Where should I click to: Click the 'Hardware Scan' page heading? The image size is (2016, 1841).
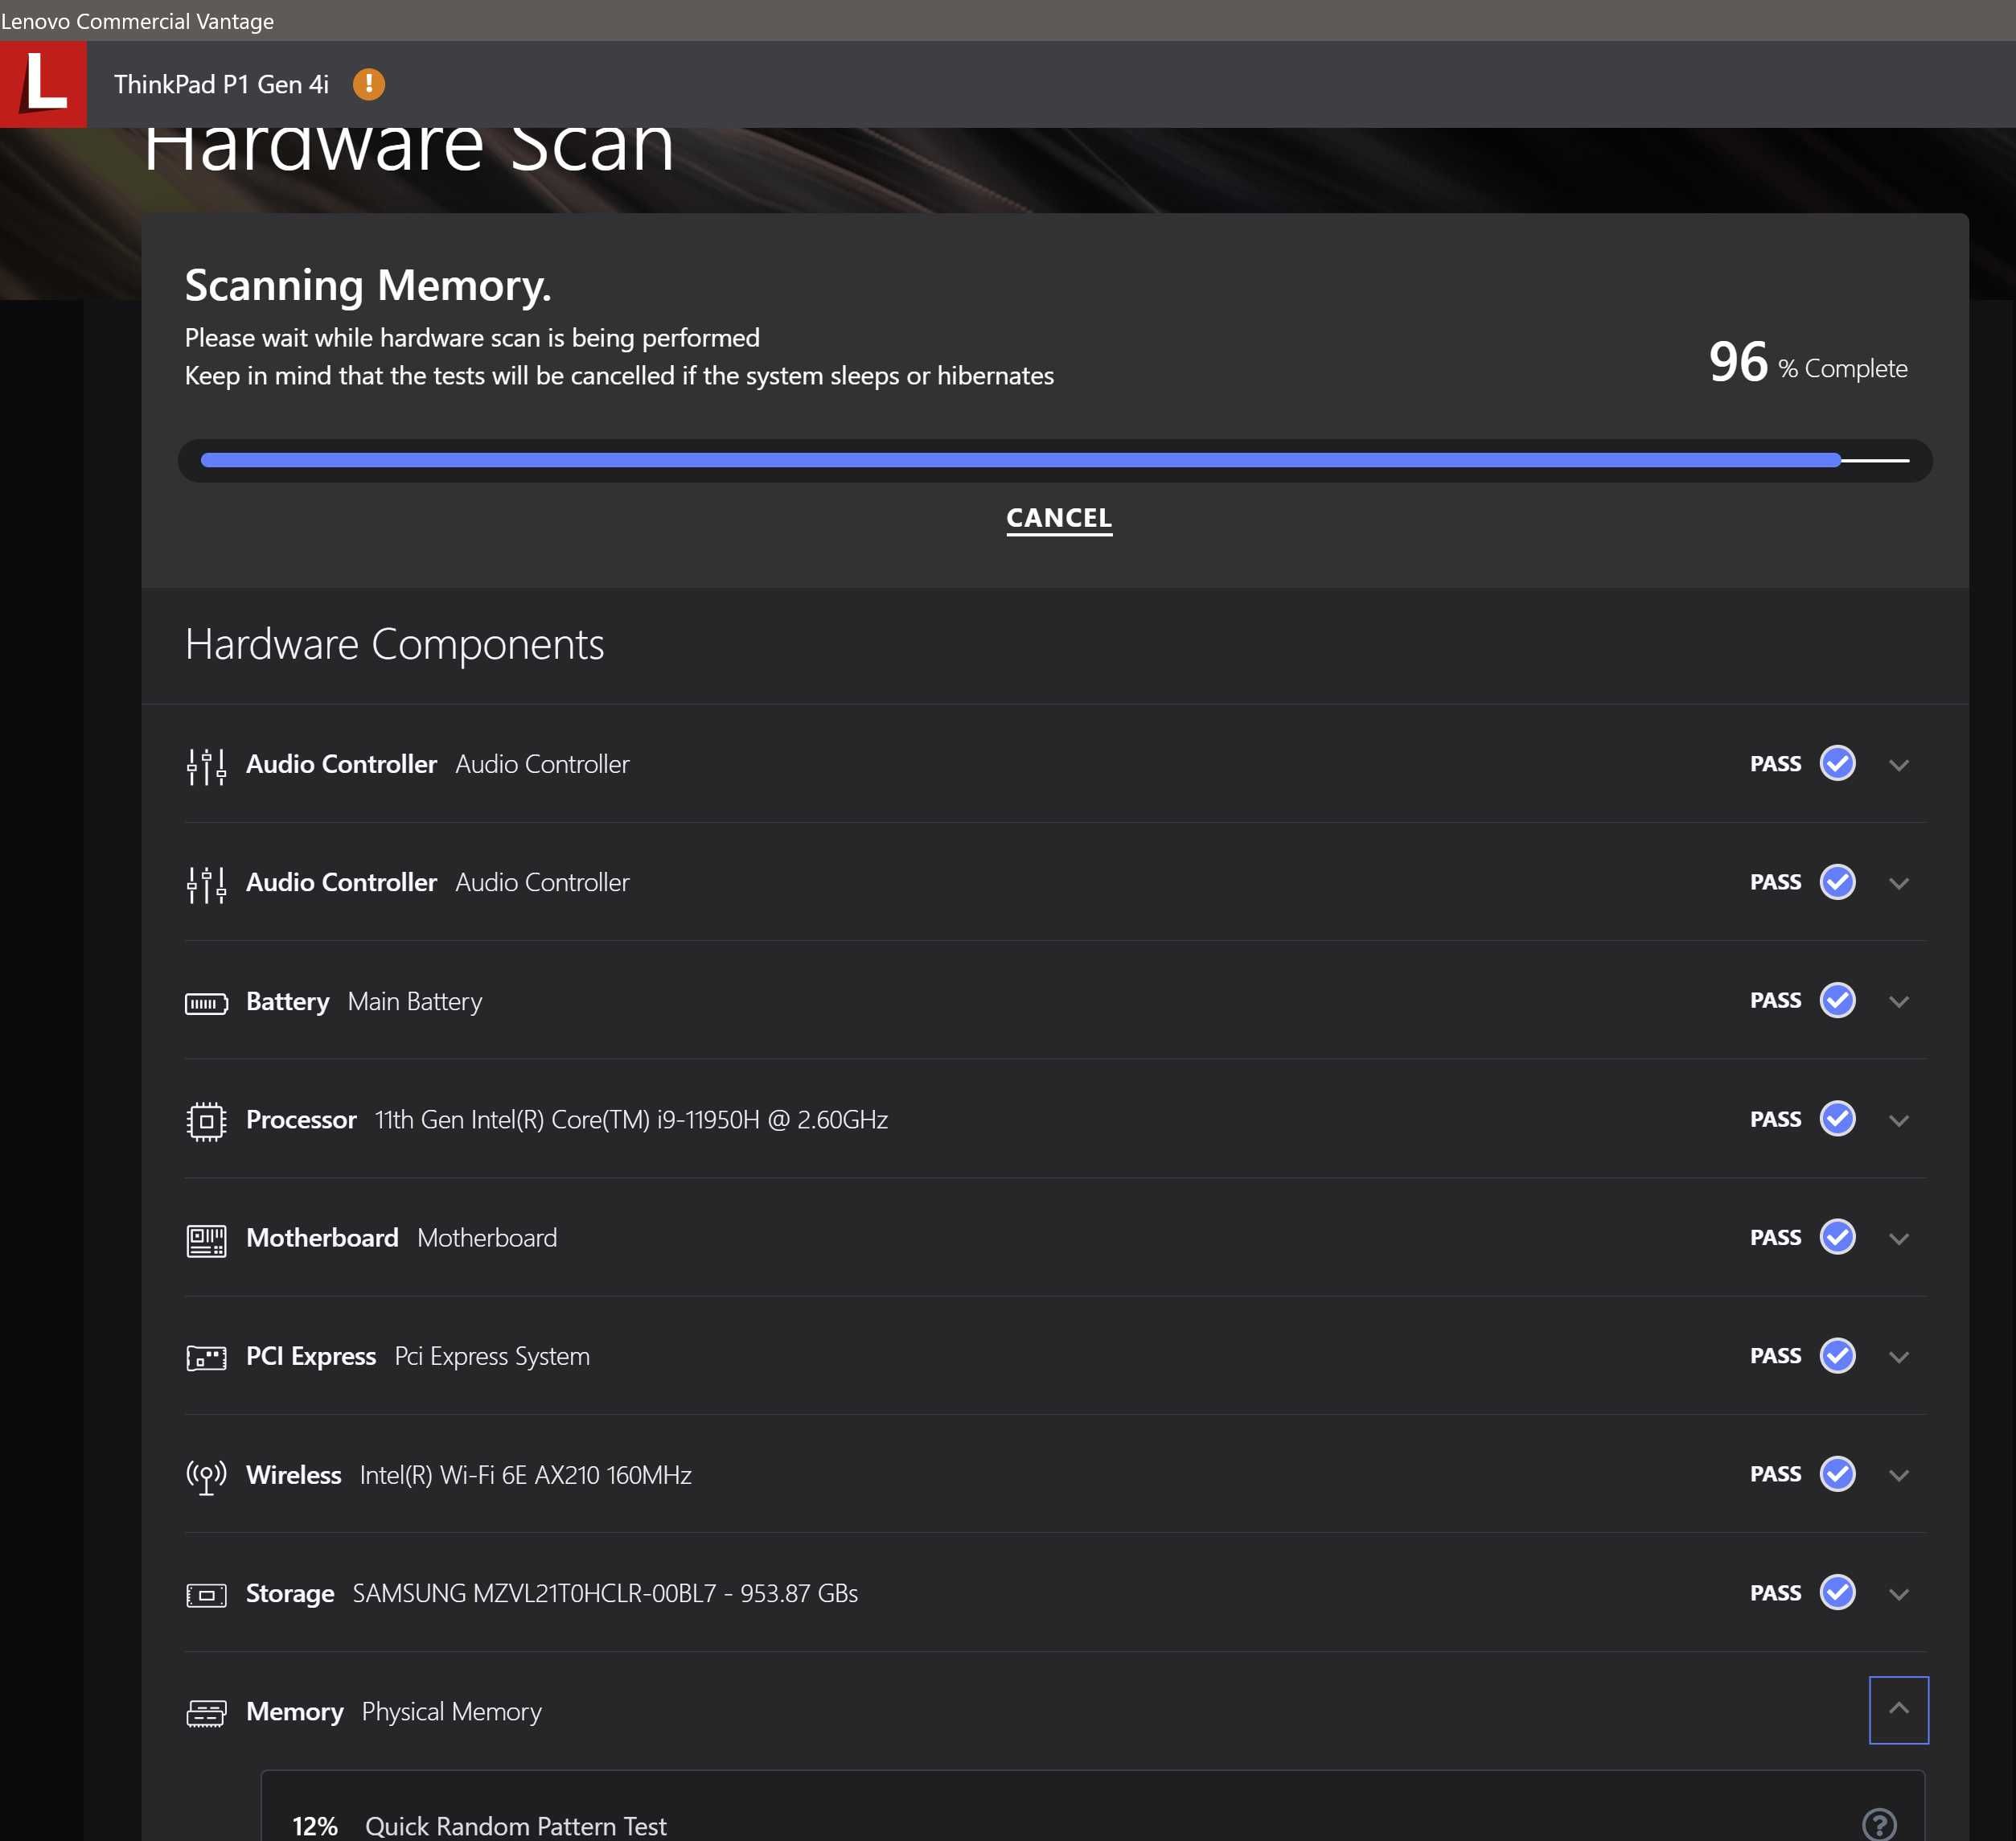(x=409, y=150)
